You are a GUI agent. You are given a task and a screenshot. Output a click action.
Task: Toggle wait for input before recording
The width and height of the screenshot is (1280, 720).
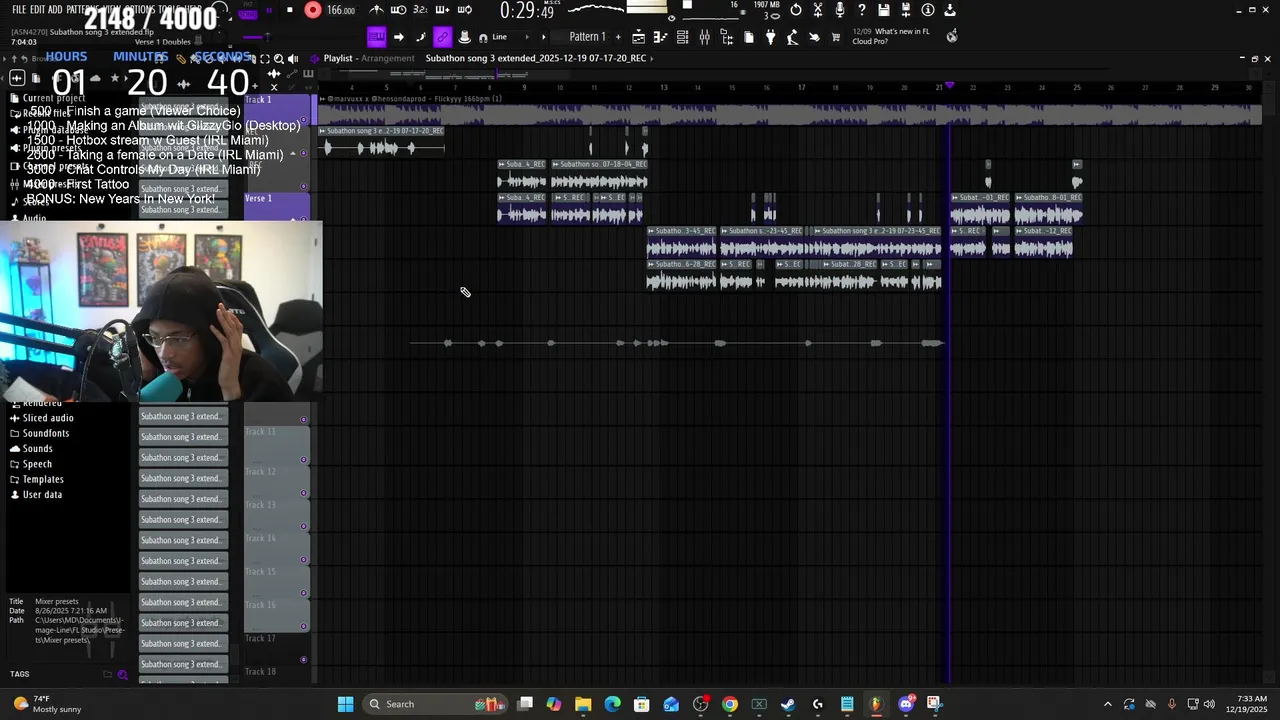pos(399,10)
